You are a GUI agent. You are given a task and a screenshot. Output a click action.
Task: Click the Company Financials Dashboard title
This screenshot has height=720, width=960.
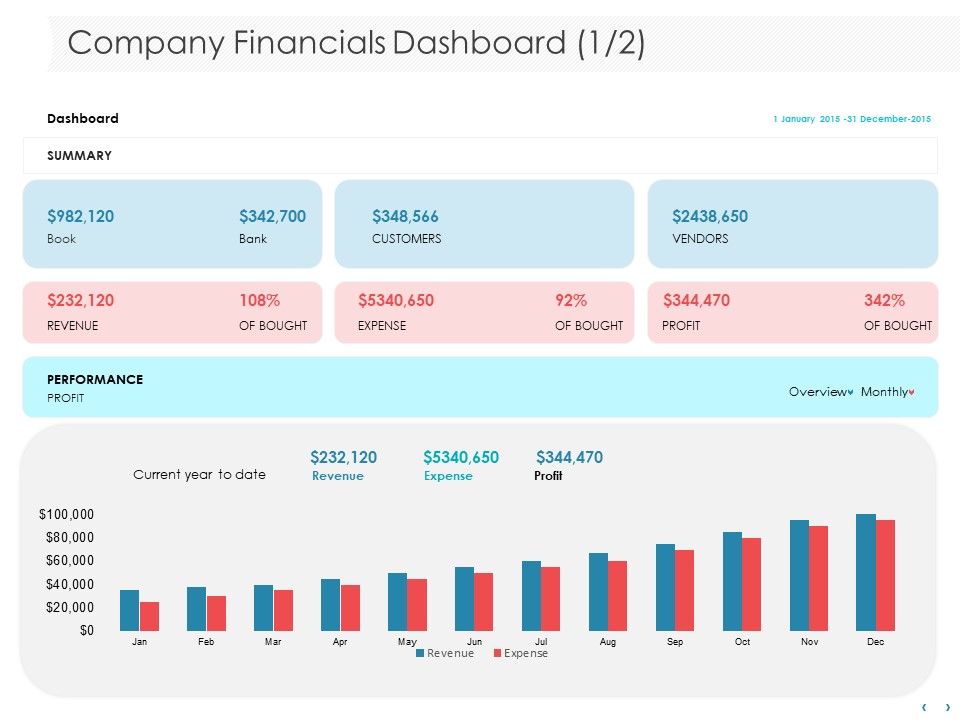pos(356,43)
